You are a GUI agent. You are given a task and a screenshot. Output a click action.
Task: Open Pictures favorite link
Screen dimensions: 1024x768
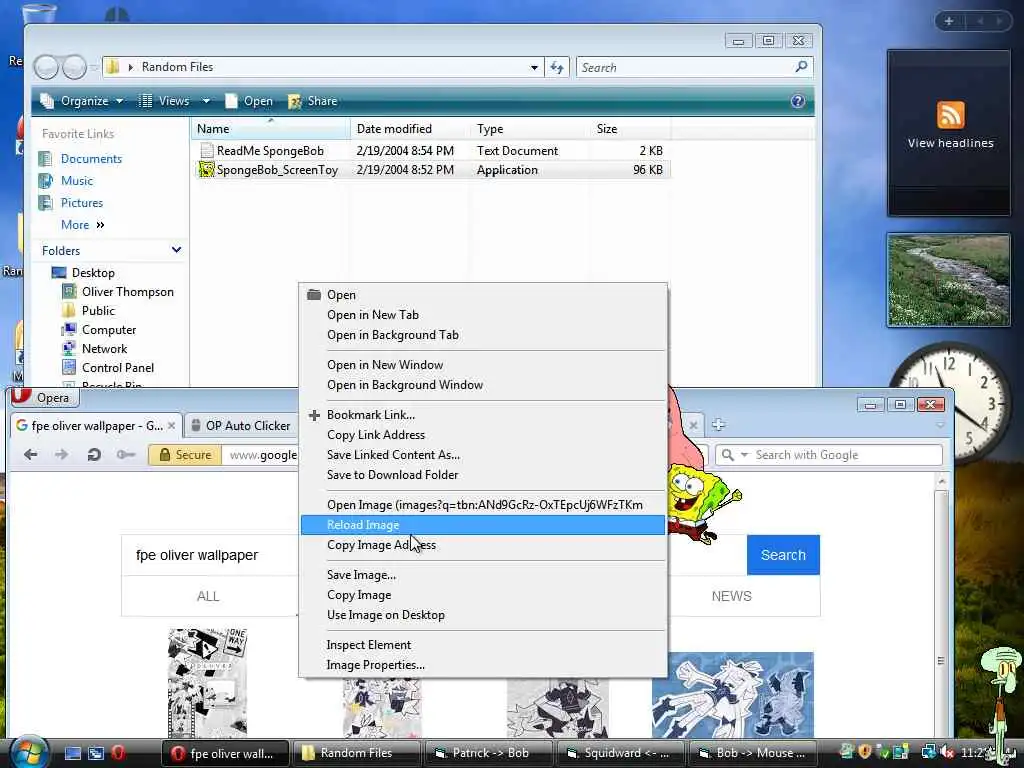82,203
